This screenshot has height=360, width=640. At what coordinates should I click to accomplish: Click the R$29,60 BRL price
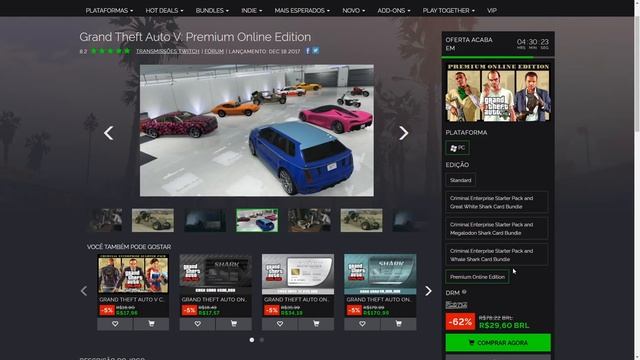[x=504, y=325]
